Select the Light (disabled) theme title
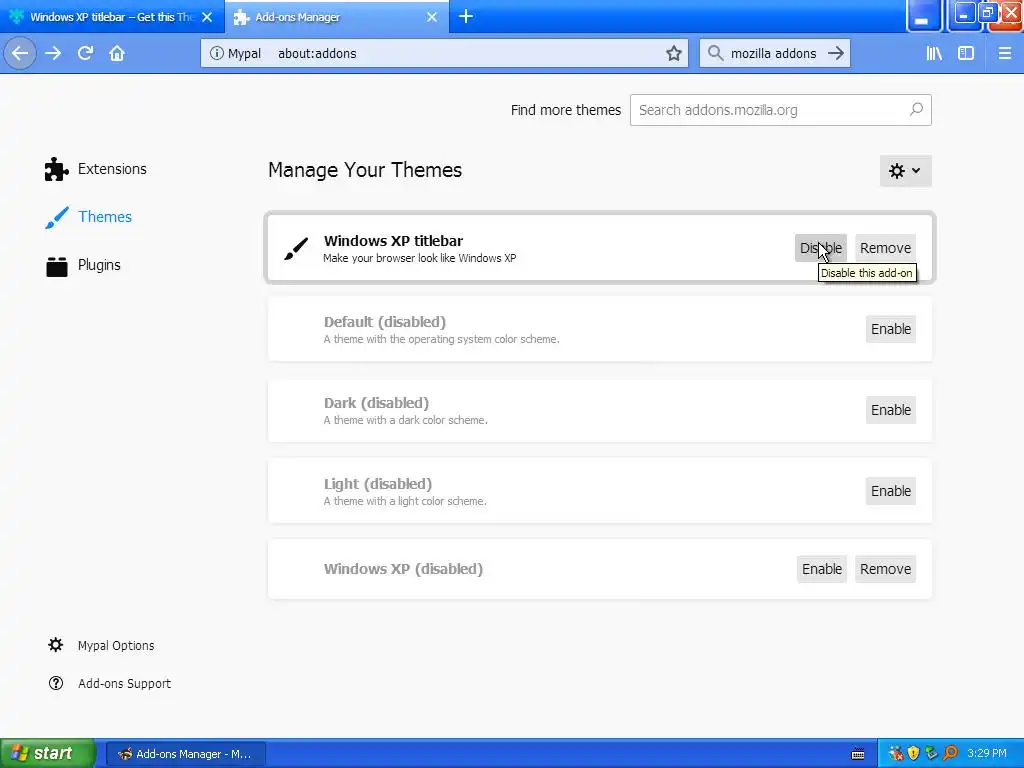The image size is (1024, 768). [x=377, y=484]
